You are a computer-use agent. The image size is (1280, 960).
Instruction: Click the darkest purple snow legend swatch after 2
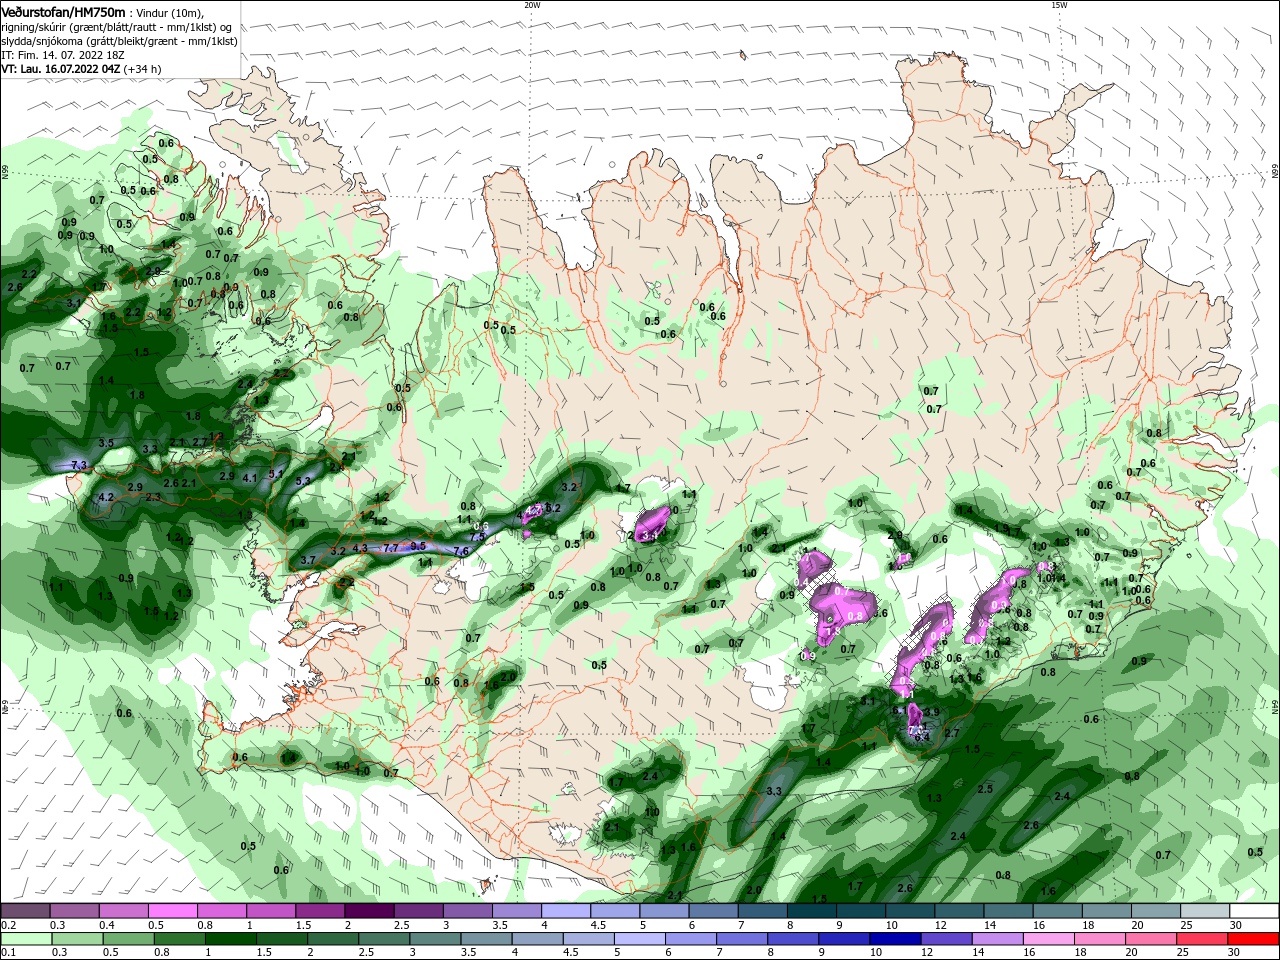coord(369,911)
